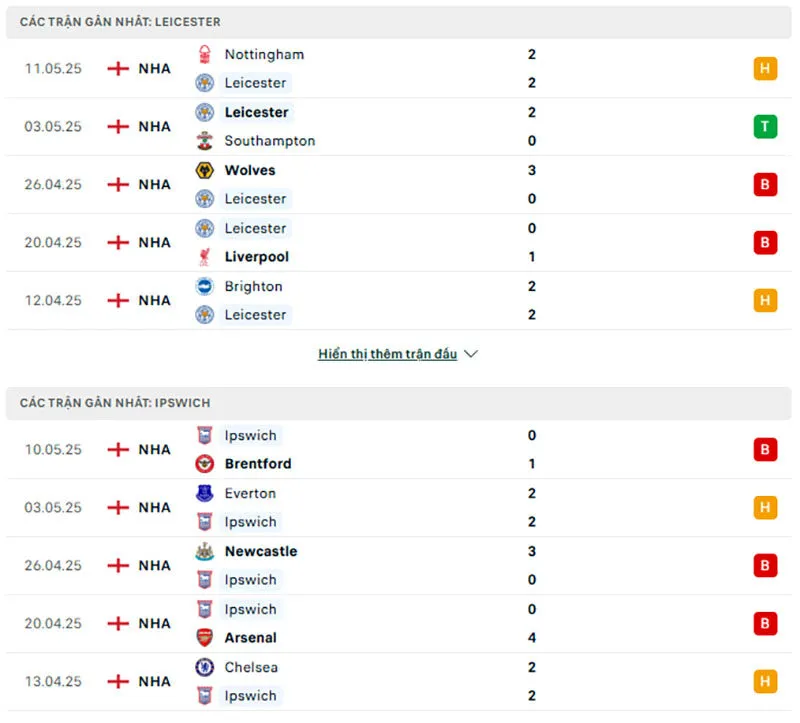Click the Brentford club crest
The height and width of the screenshot is (723, 800).
[x=207, y=464]
